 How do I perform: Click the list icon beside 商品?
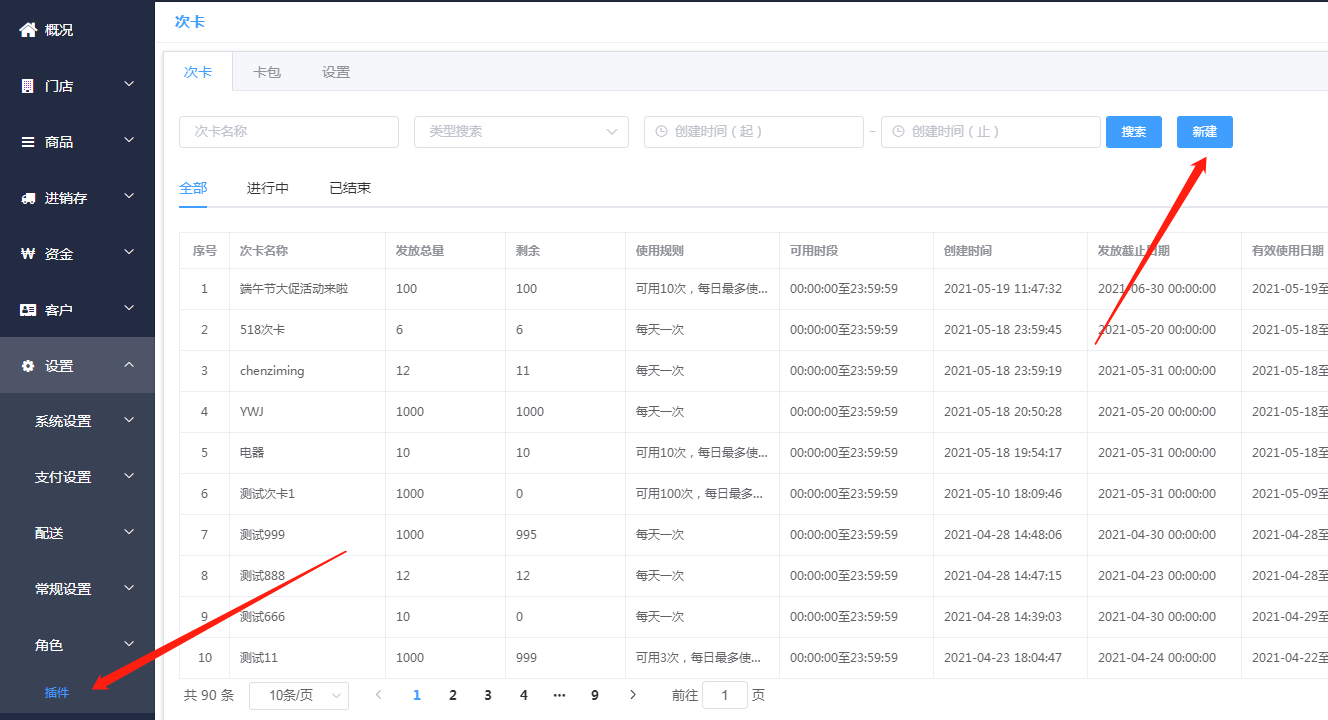[x=28, y=142]
